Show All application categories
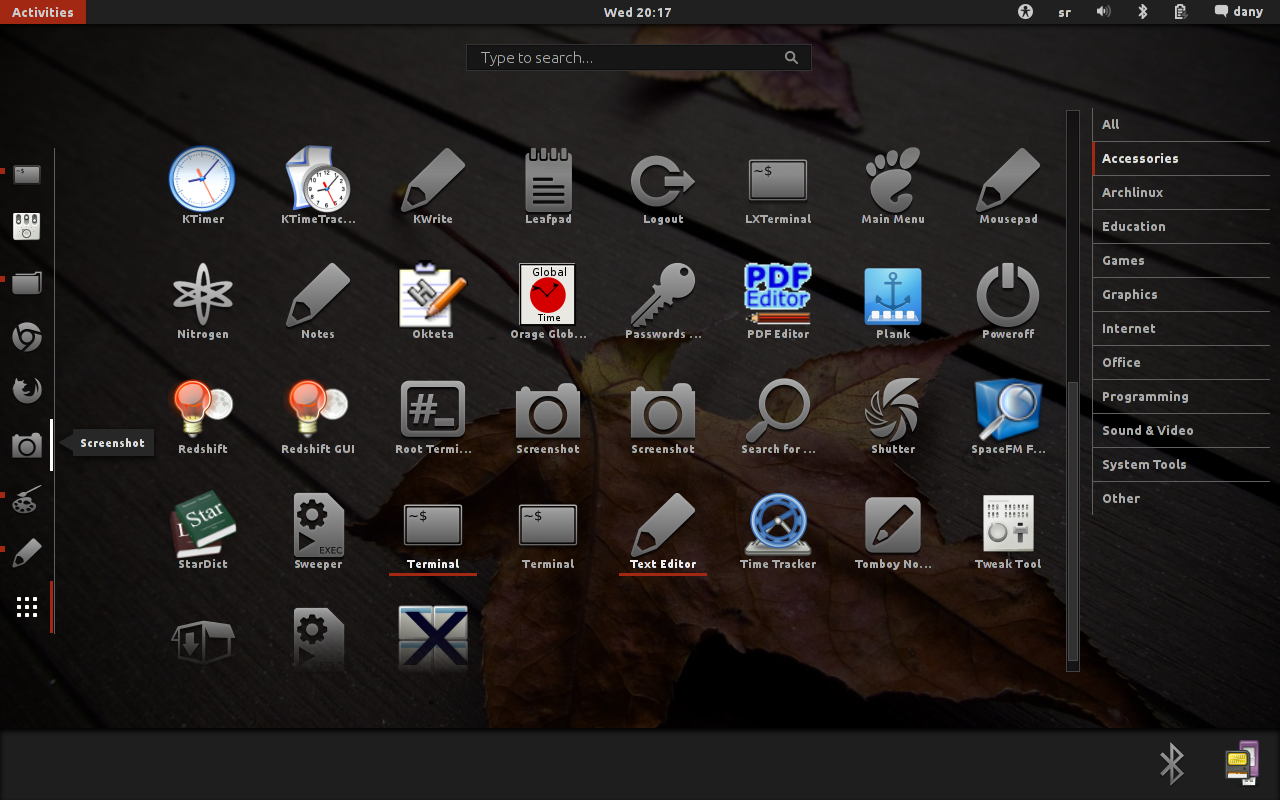Screen dimensions: 1280x800 click(1181, 124)
